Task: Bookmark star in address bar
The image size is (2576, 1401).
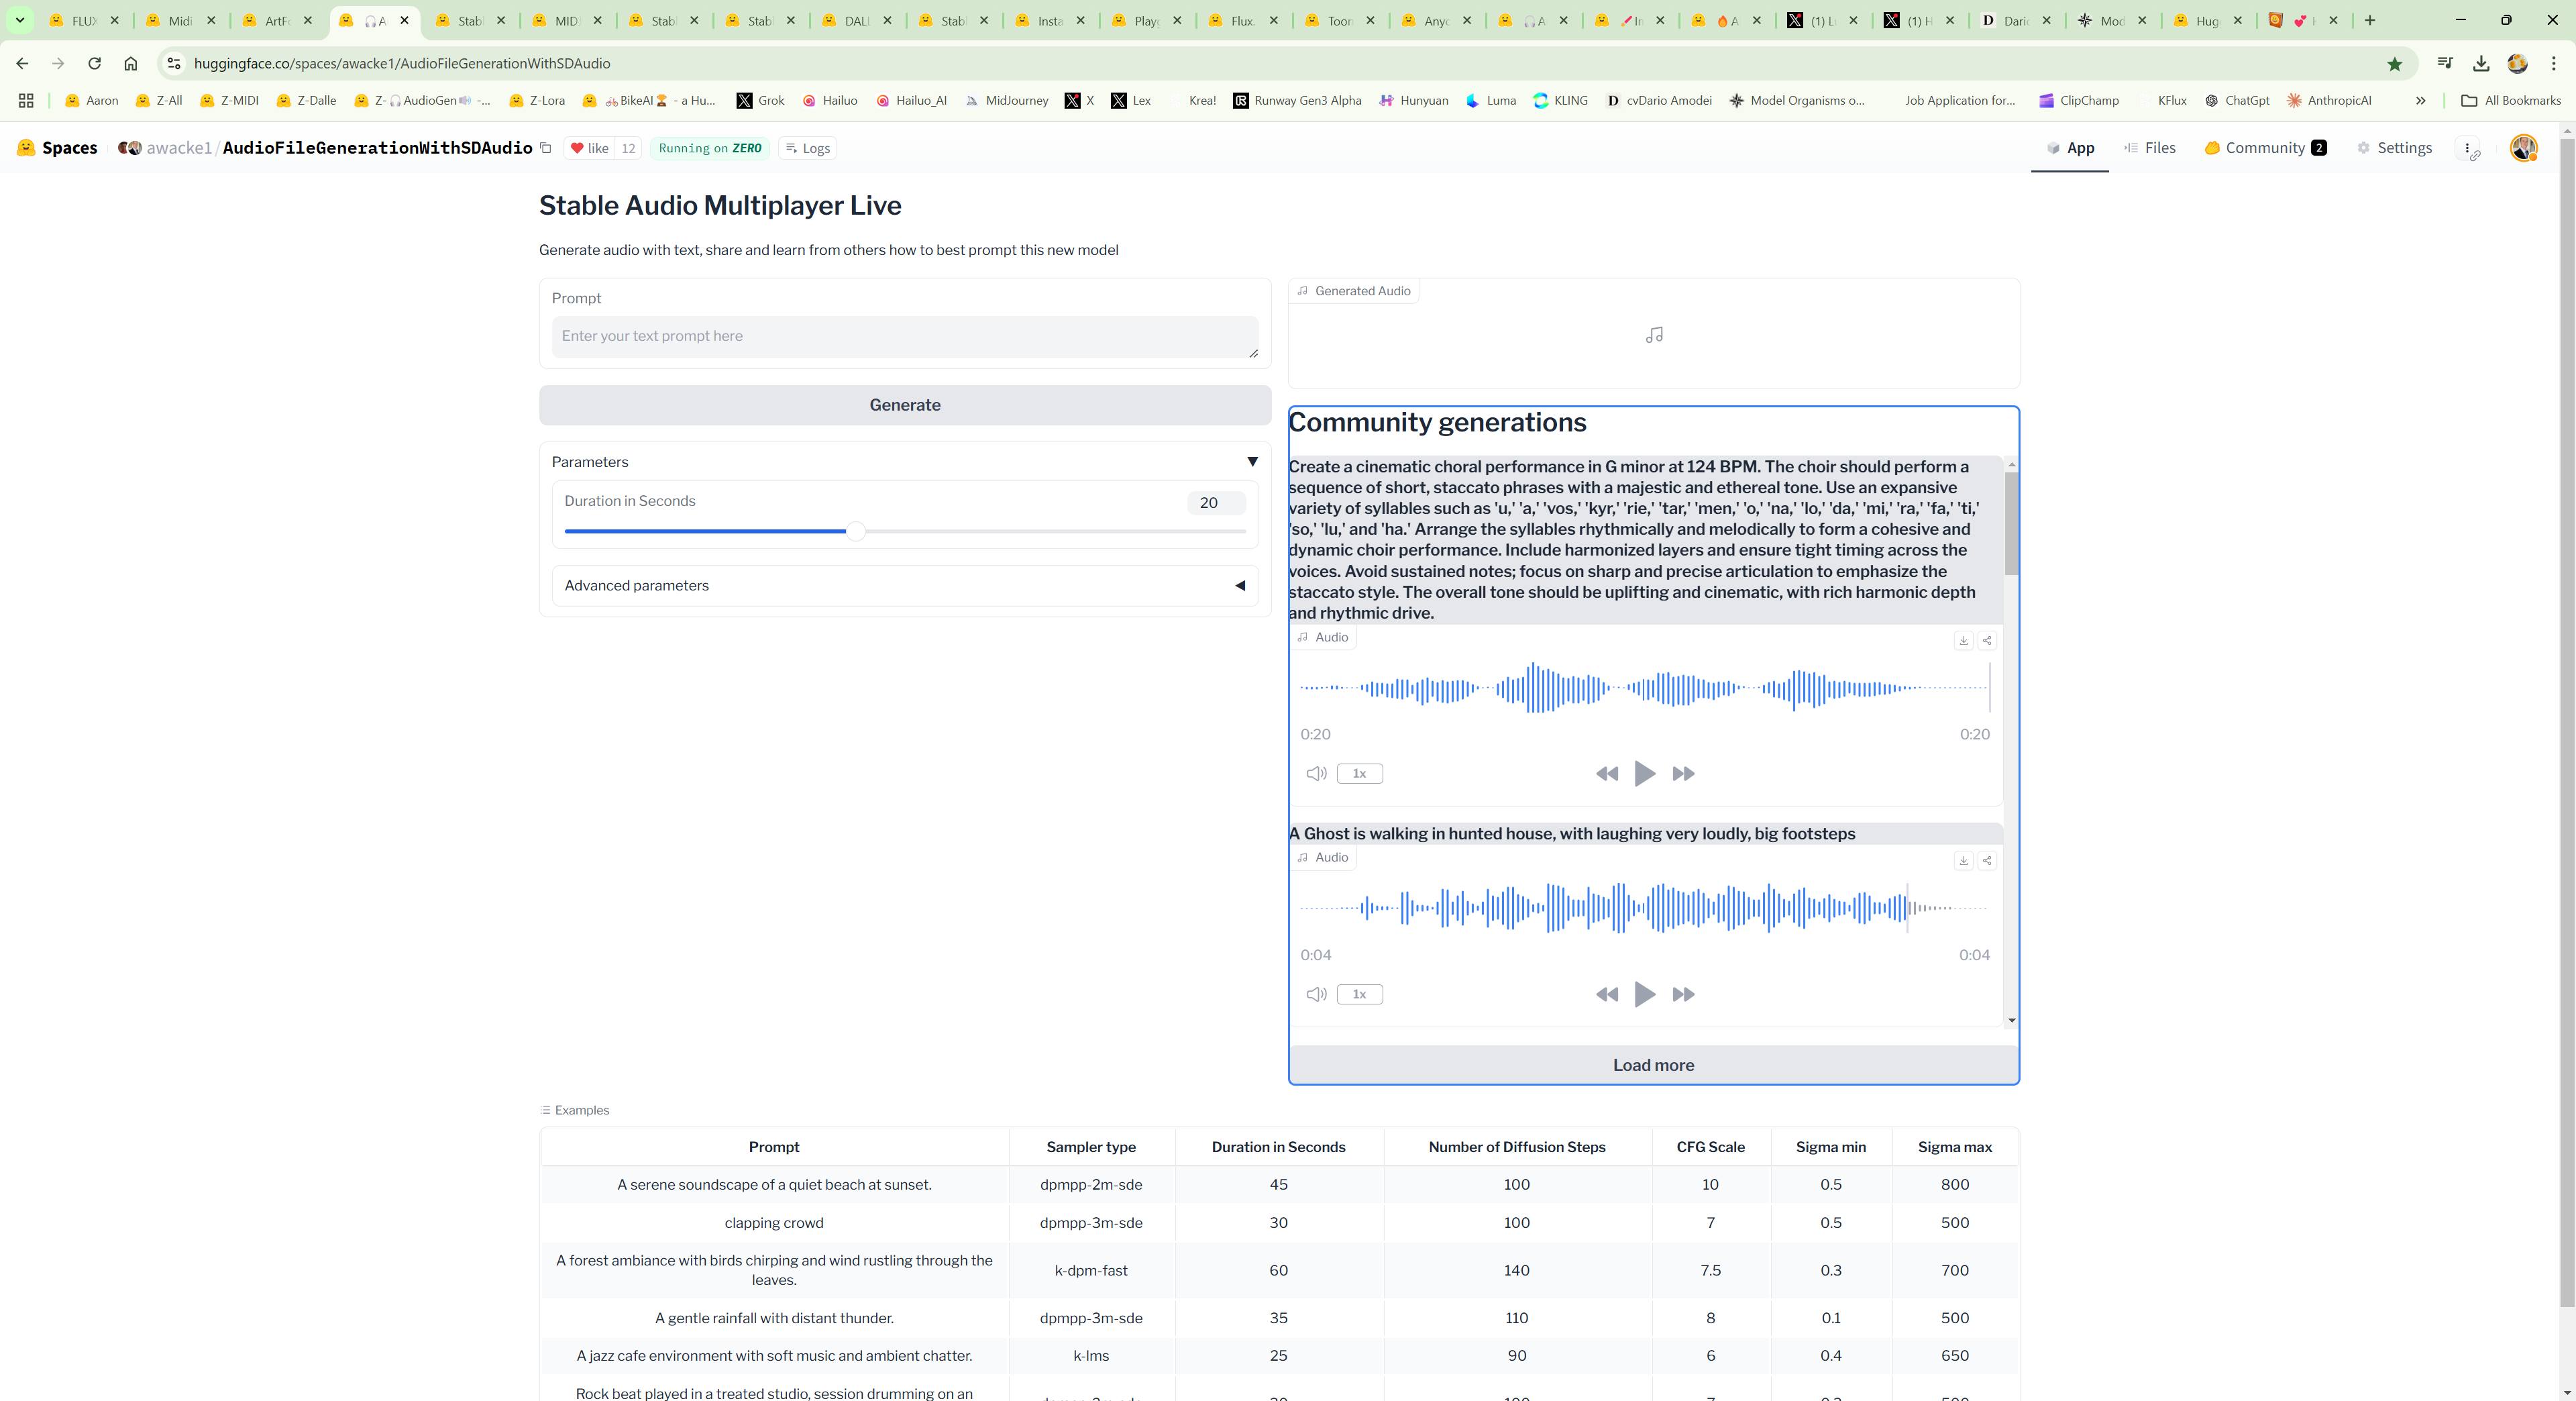Action: [2394, 64]
